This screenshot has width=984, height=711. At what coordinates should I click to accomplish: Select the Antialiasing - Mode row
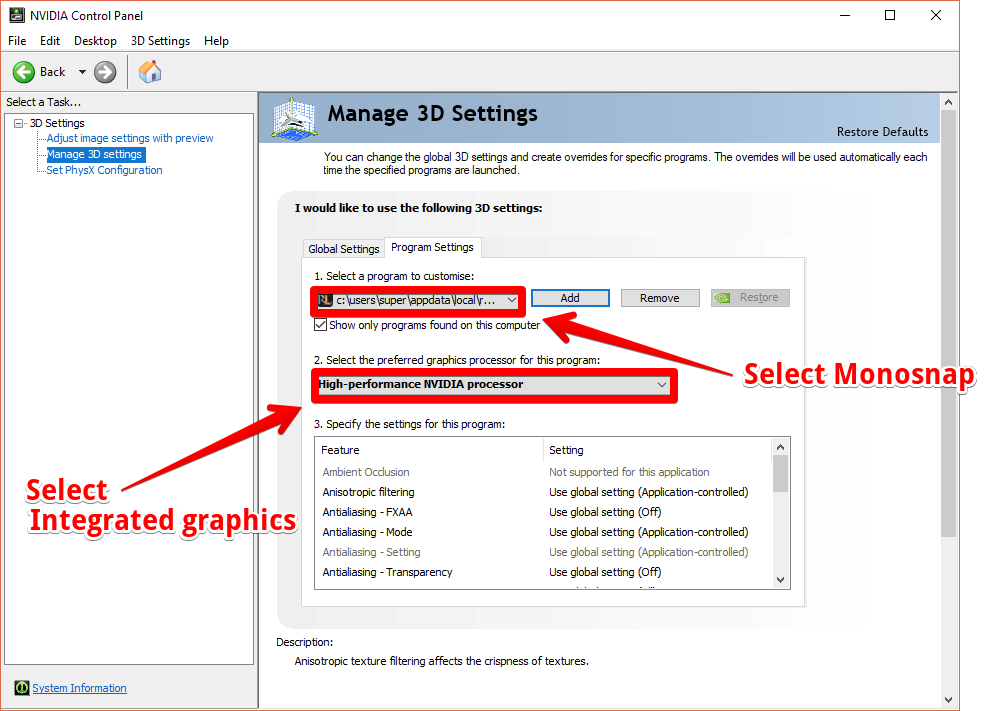[543, 532]
